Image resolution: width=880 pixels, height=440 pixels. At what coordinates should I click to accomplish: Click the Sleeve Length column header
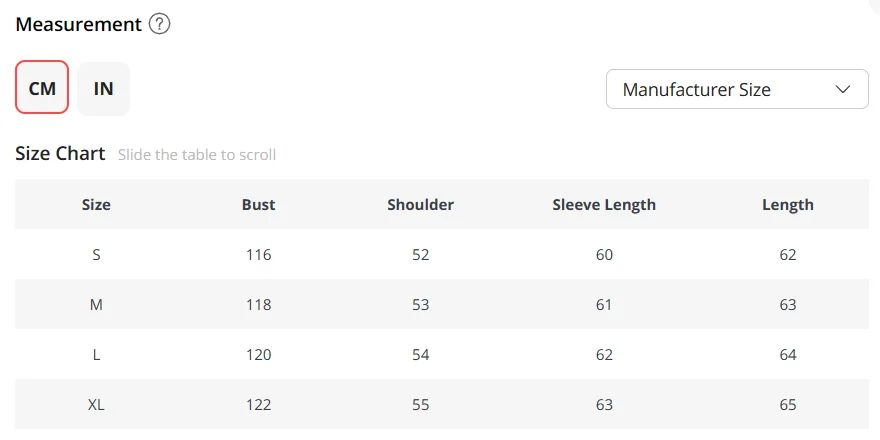[604, 205]
